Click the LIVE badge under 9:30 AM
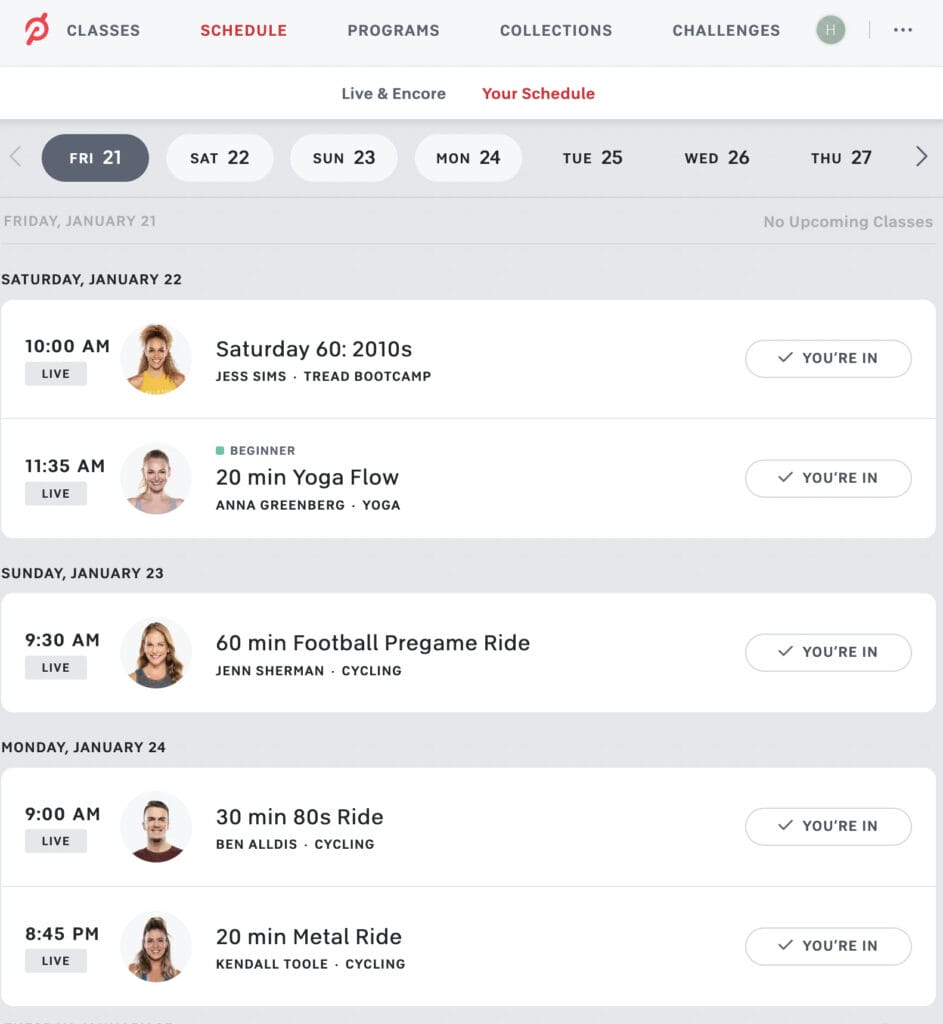Viewport: 943px width, 1024px height. click(56, 667)
